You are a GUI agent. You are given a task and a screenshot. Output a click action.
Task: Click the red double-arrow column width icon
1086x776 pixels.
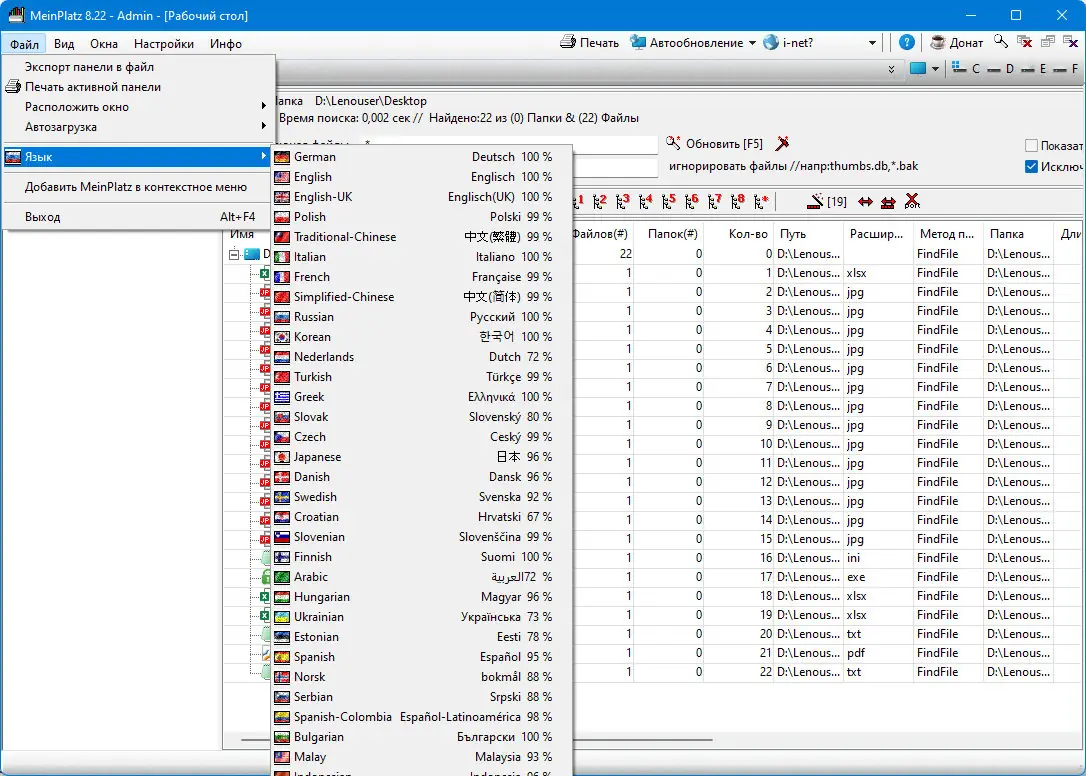[x=866, y=202]
